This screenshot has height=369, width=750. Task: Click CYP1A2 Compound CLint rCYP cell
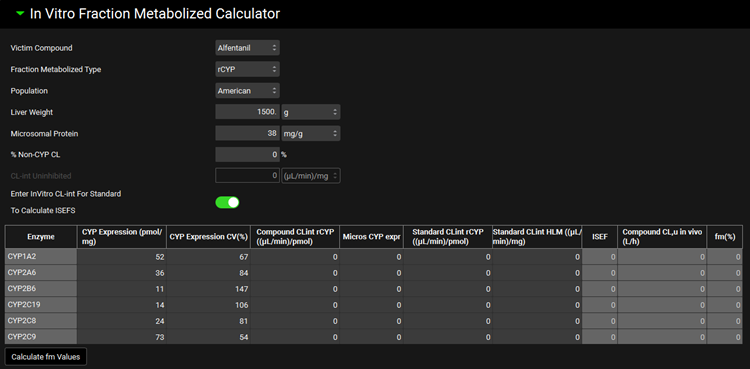pos(295,257)
